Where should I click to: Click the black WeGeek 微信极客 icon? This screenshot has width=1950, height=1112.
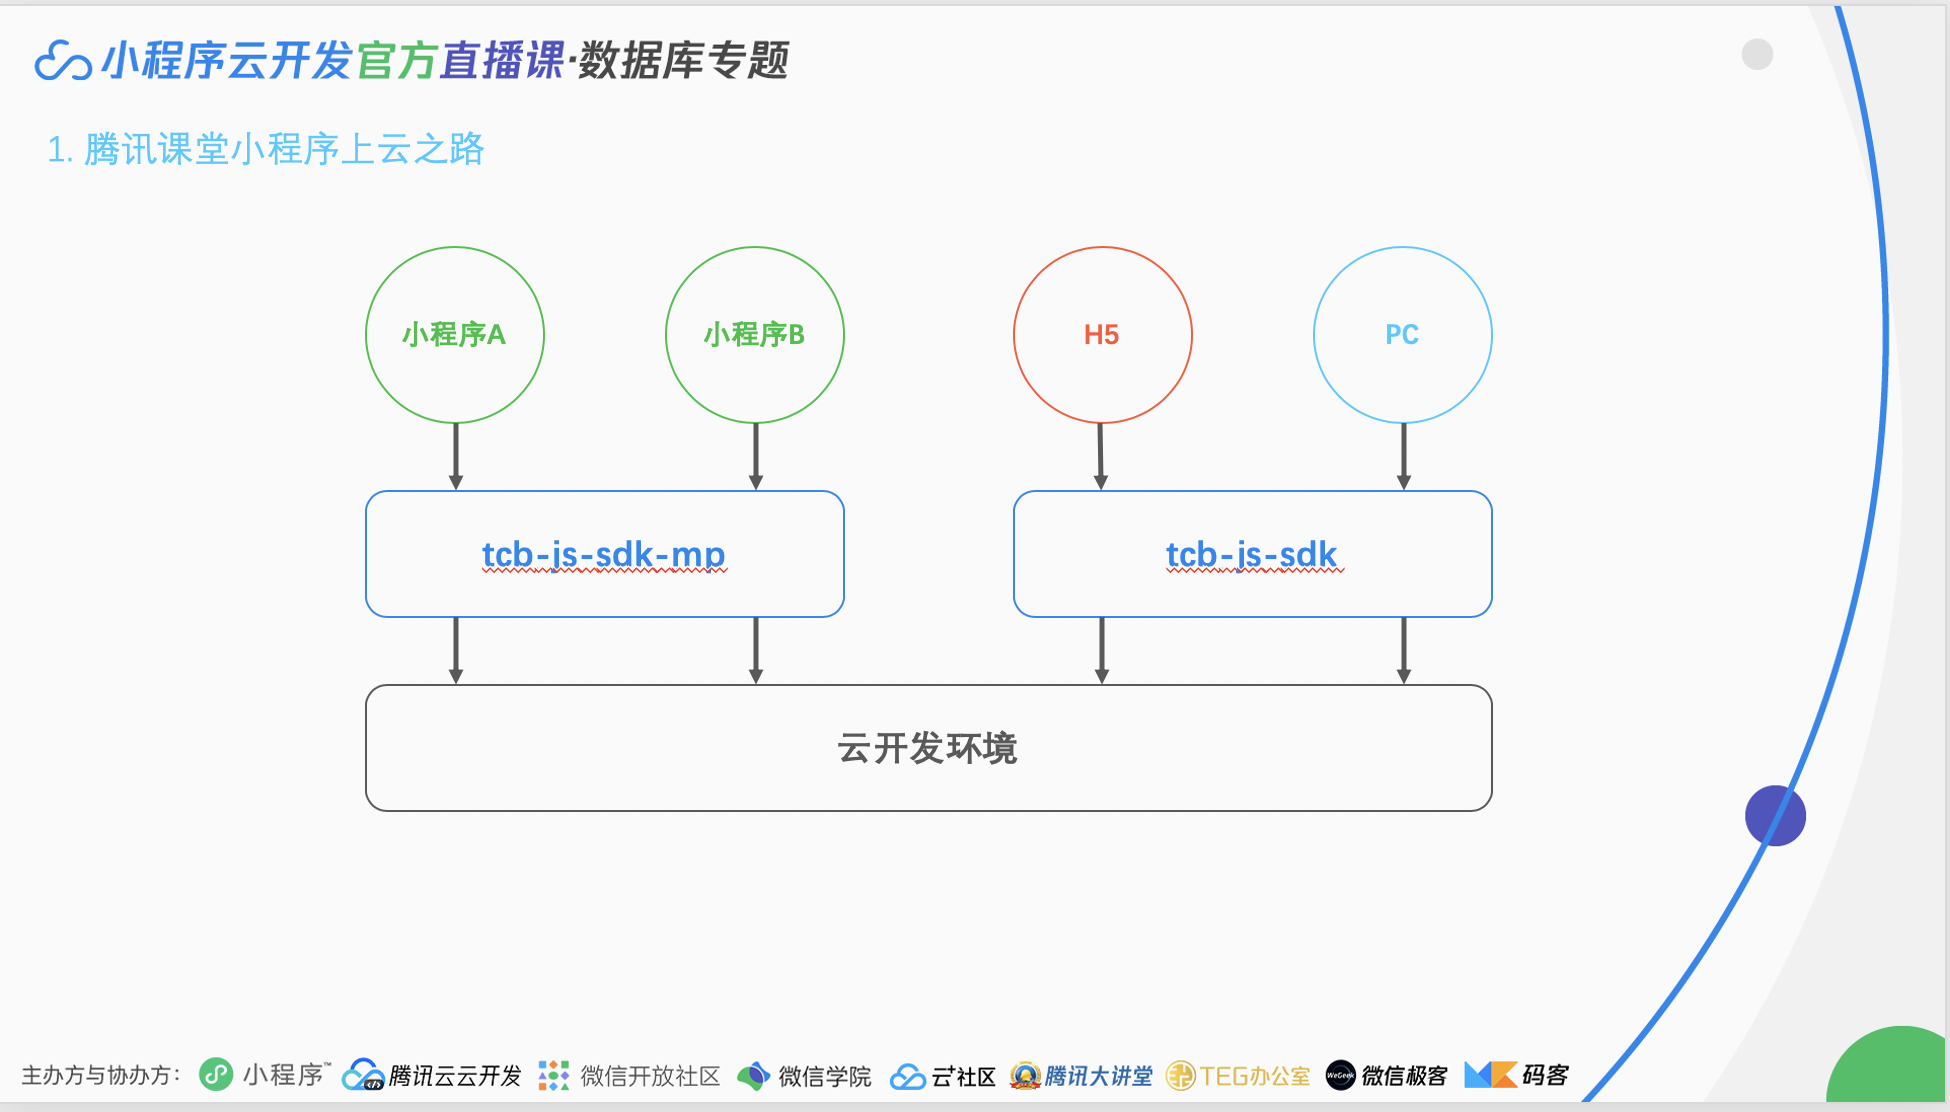(1340, 1076)
